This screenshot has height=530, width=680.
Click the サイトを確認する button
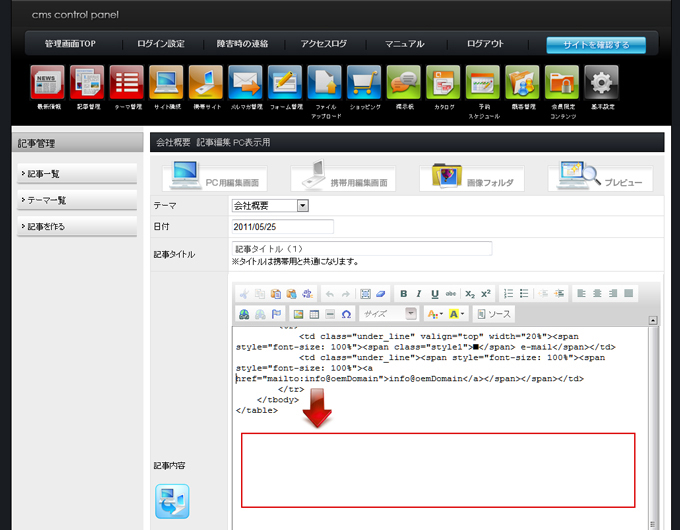click(x=595, y=45)
